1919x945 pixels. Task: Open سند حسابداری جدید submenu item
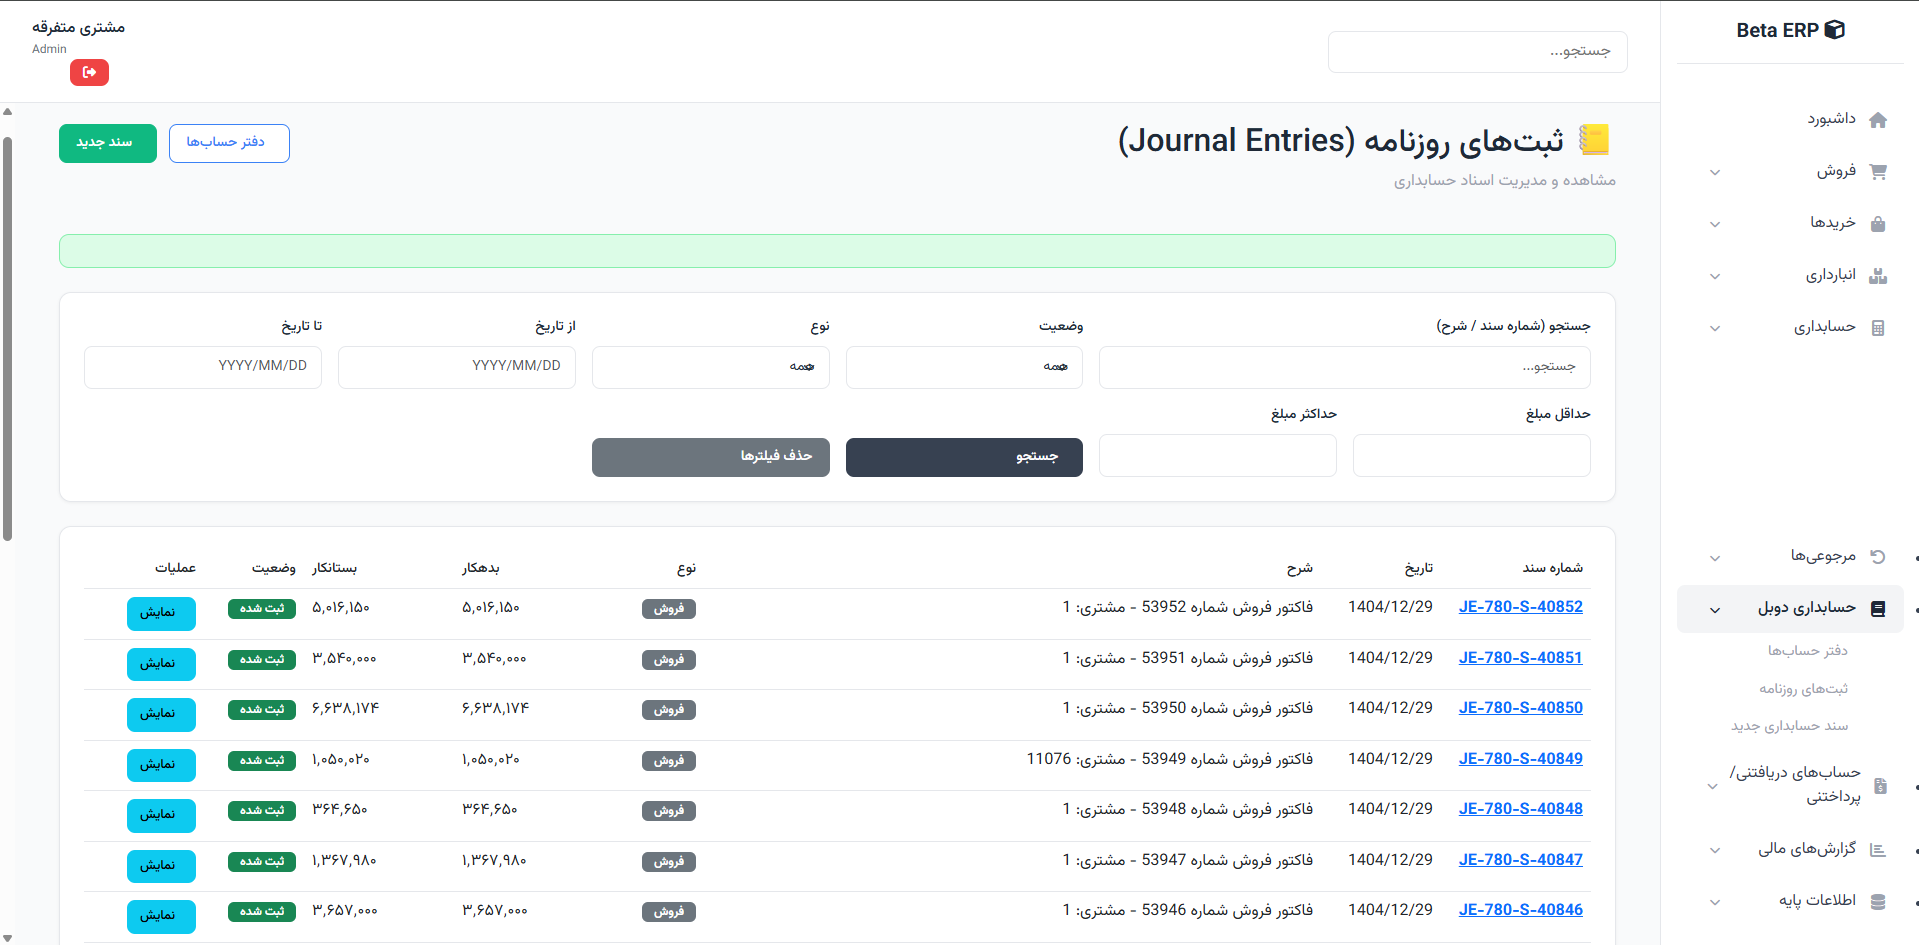(x=1790, y=726)
